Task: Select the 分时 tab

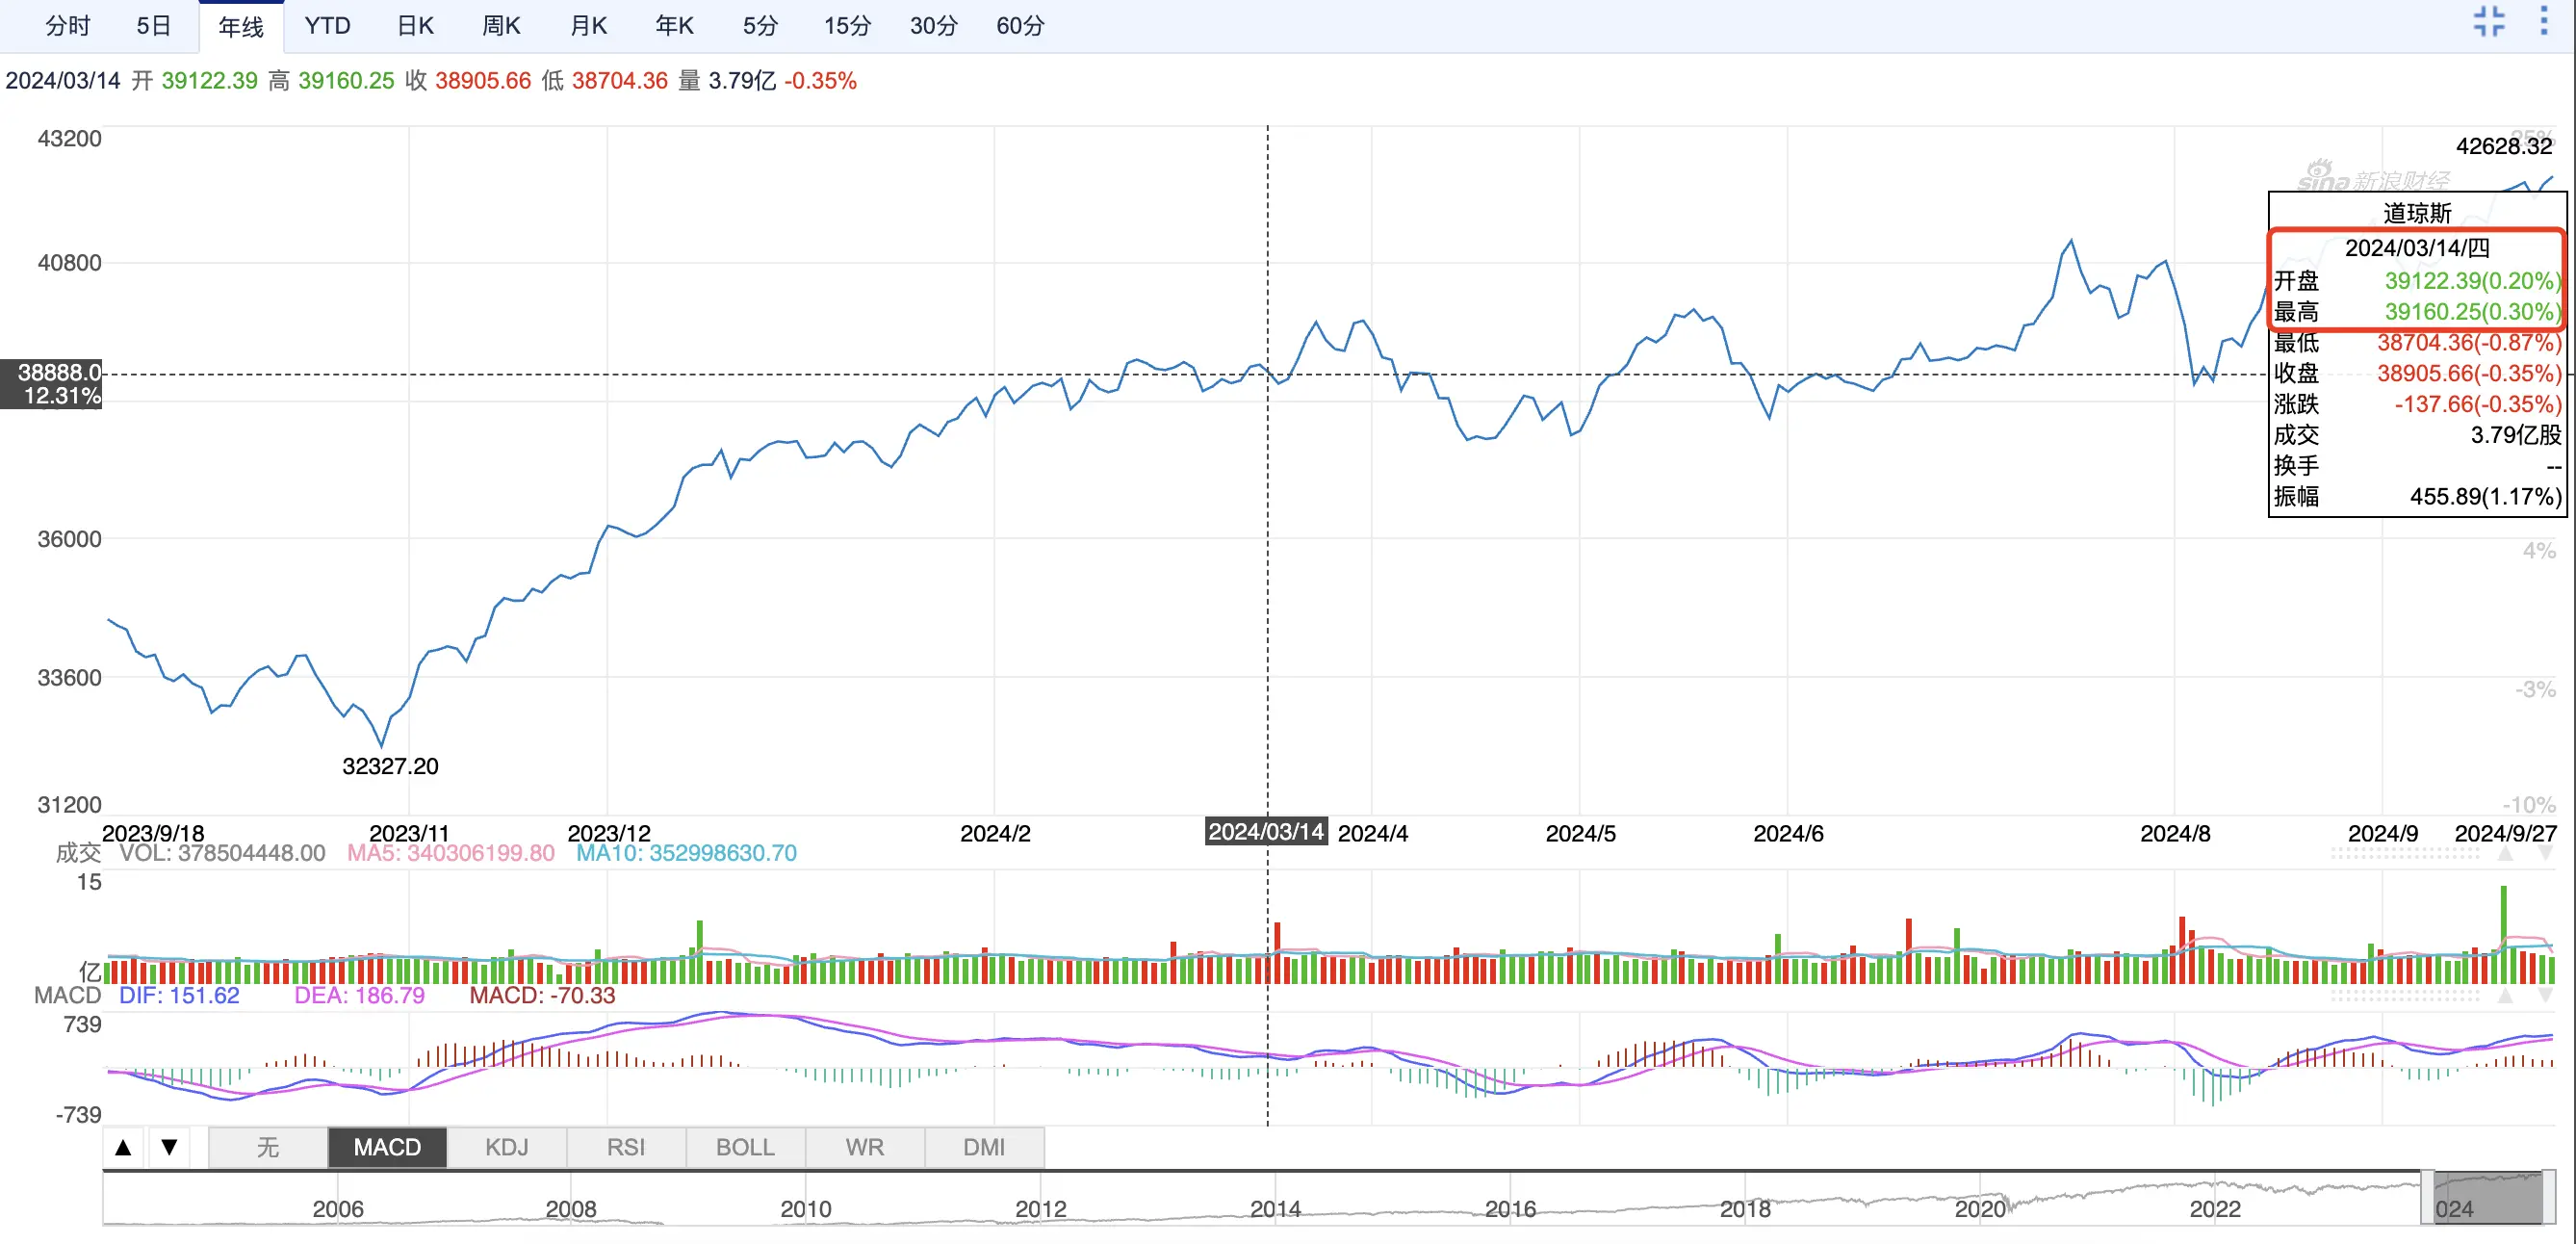Action: (x=68, y=26)
